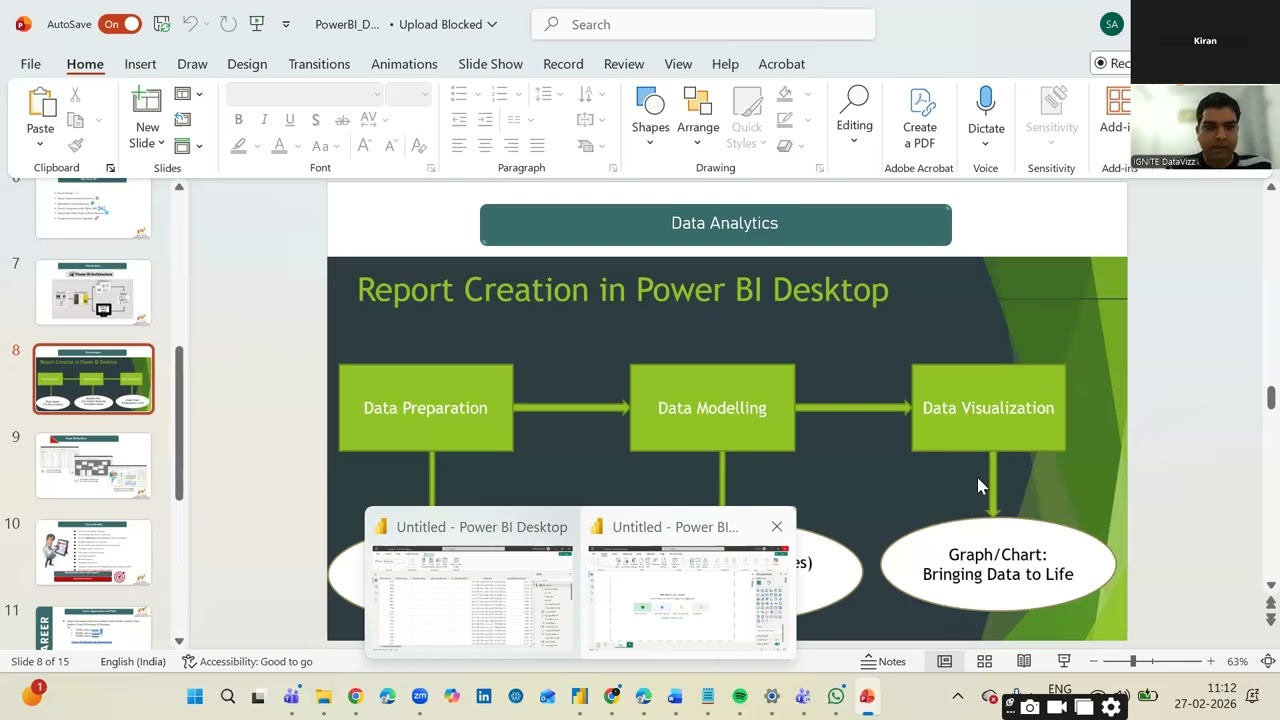Select the Format Painter brush
This screenshot has height=720, width=1280.
[75, 145]
